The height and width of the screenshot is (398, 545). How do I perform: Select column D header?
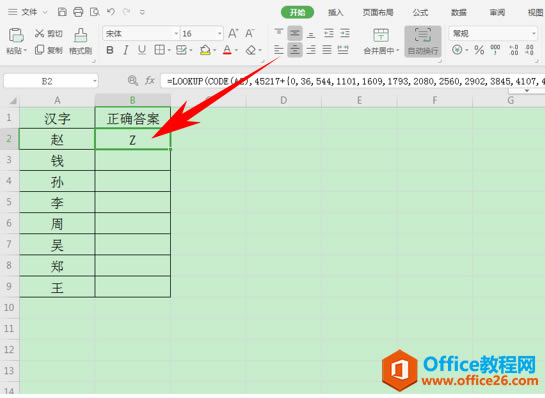click(x=284, y=100)
